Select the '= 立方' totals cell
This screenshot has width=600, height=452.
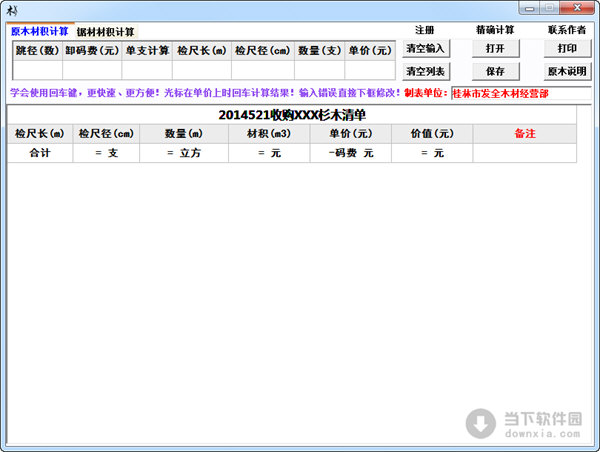click(184, 153)
